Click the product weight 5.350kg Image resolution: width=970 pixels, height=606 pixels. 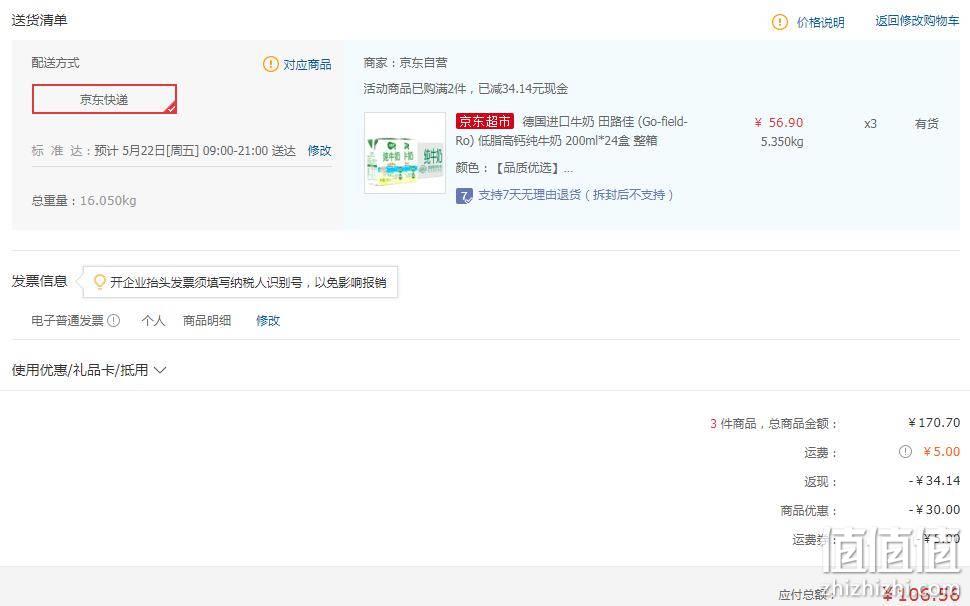782,142
